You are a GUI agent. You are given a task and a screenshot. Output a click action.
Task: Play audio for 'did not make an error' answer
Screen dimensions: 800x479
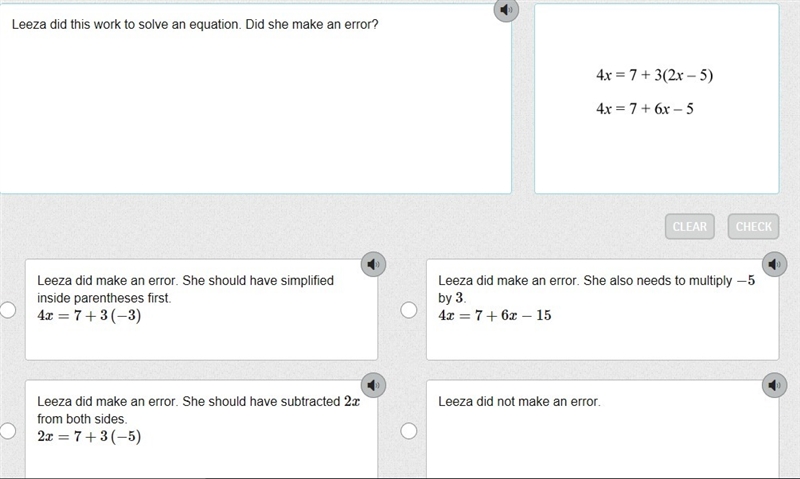pyautogui.click(x=774, y=385)
